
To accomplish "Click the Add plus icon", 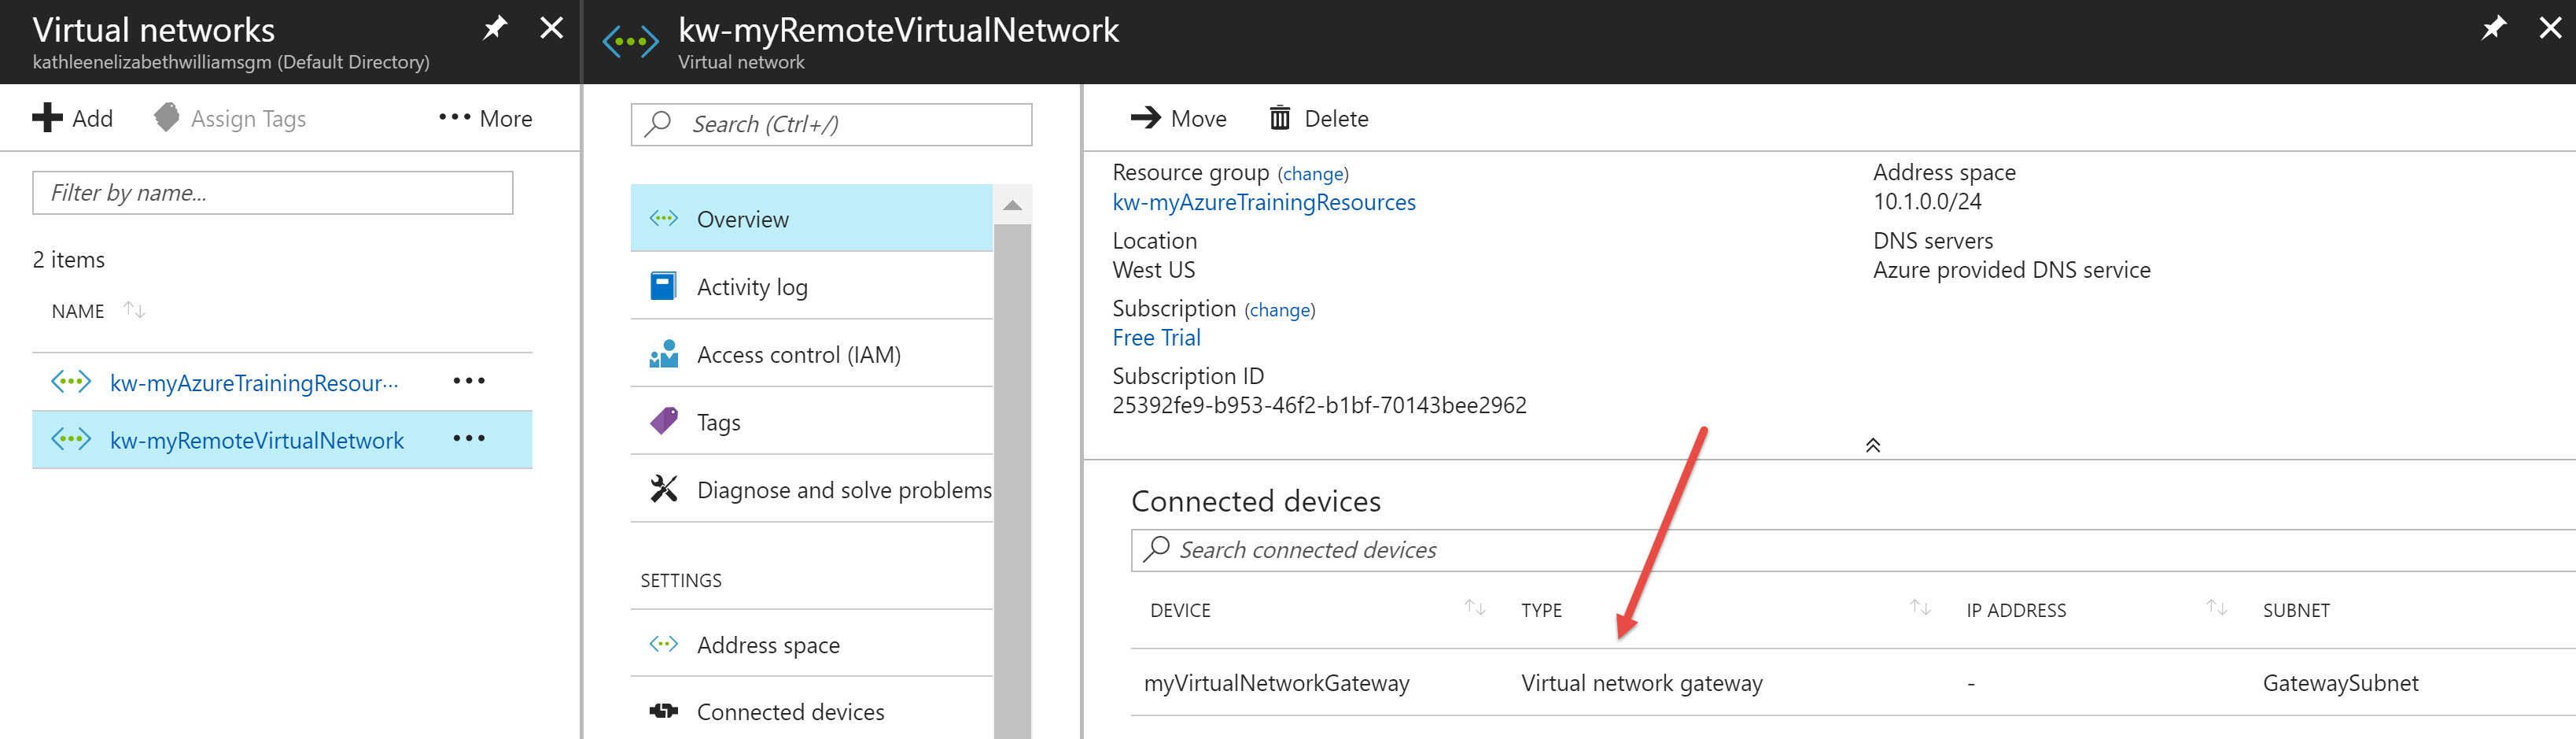I will tap(47, 118).
